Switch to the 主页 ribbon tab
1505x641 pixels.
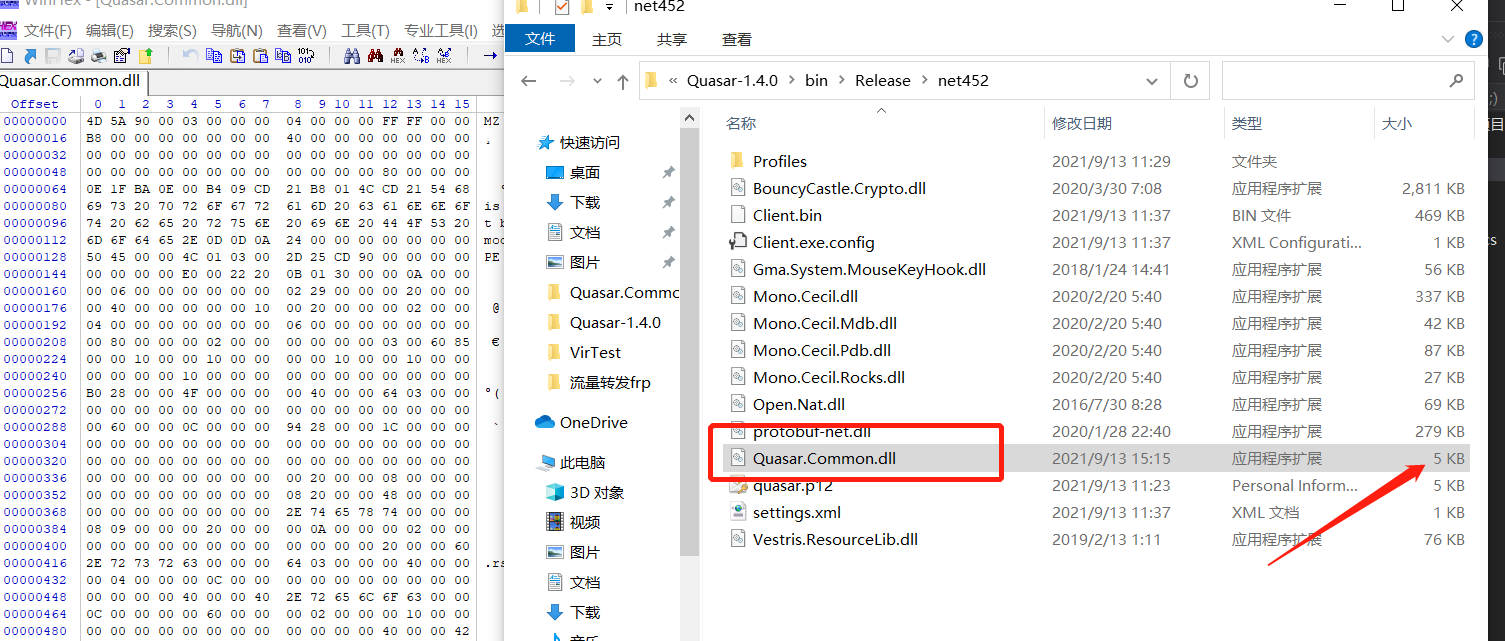point(607,39)
